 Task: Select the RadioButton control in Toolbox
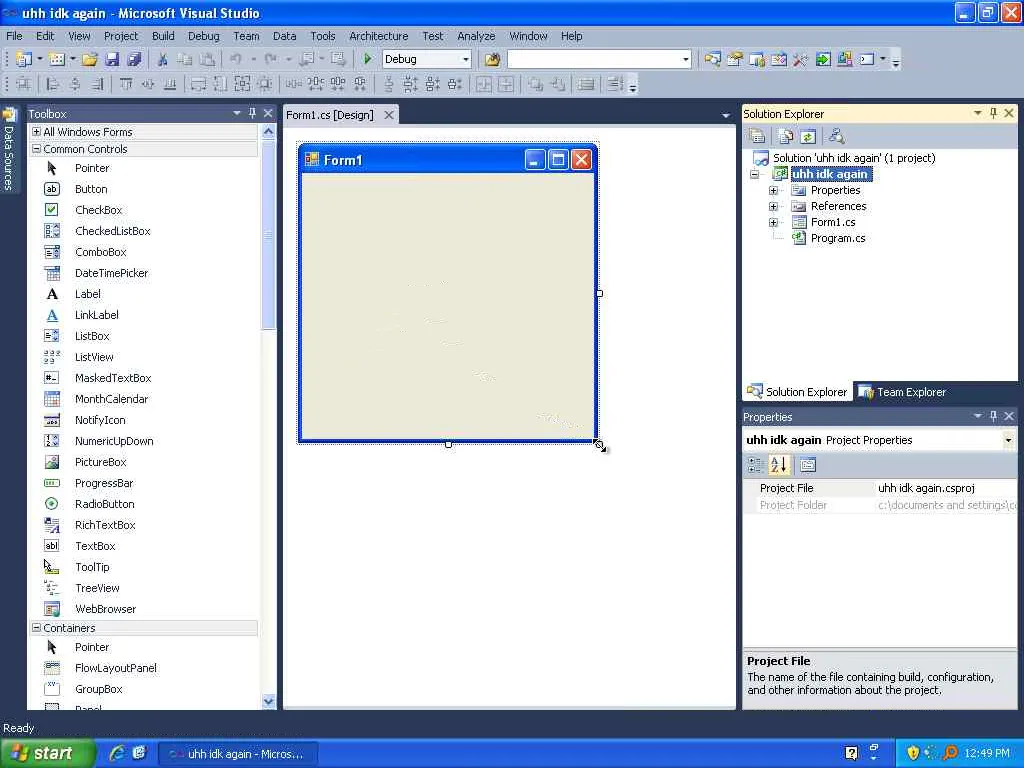(x=104, y=504)
